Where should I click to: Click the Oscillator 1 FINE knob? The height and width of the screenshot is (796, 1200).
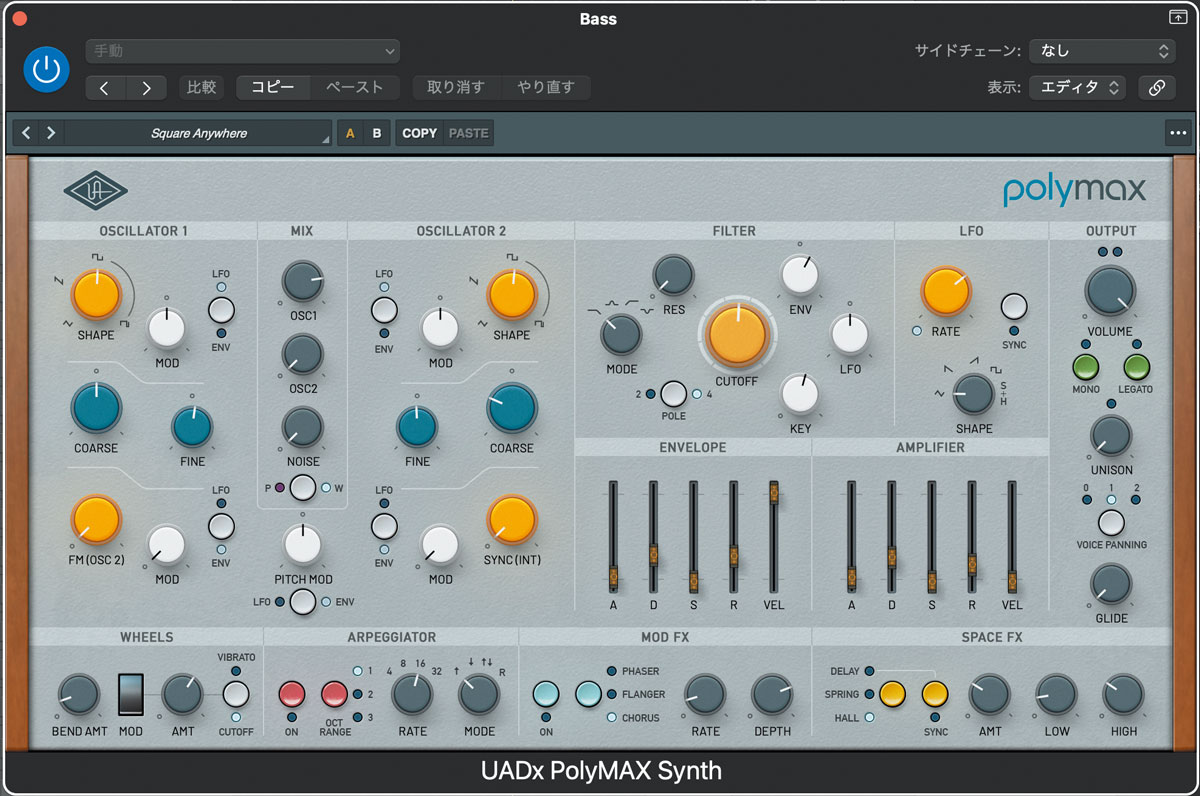(192, 425)
